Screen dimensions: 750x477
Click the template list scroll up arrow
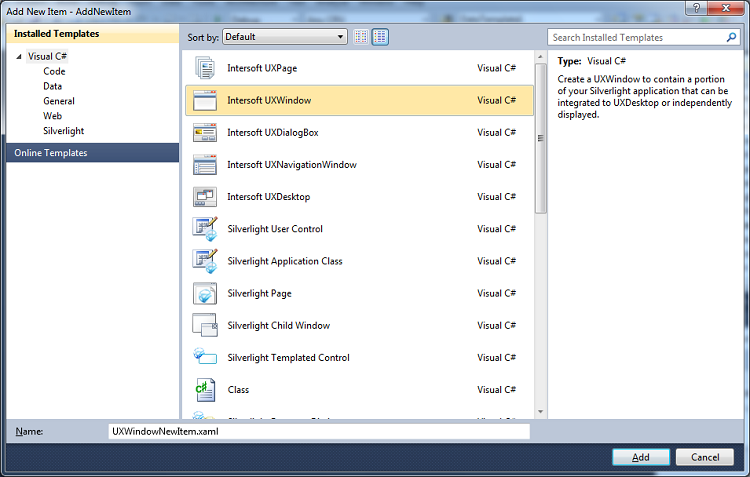click(540, 57)
